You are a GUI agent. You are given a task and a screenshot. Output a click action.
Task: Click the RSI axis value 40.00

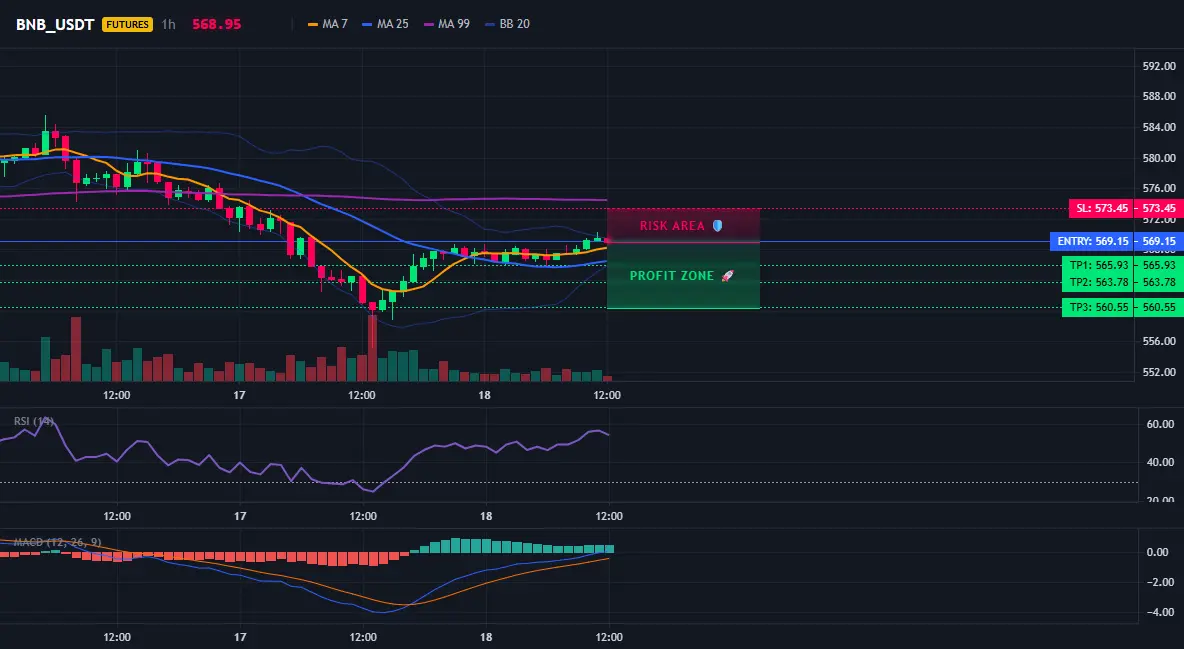1160,462
